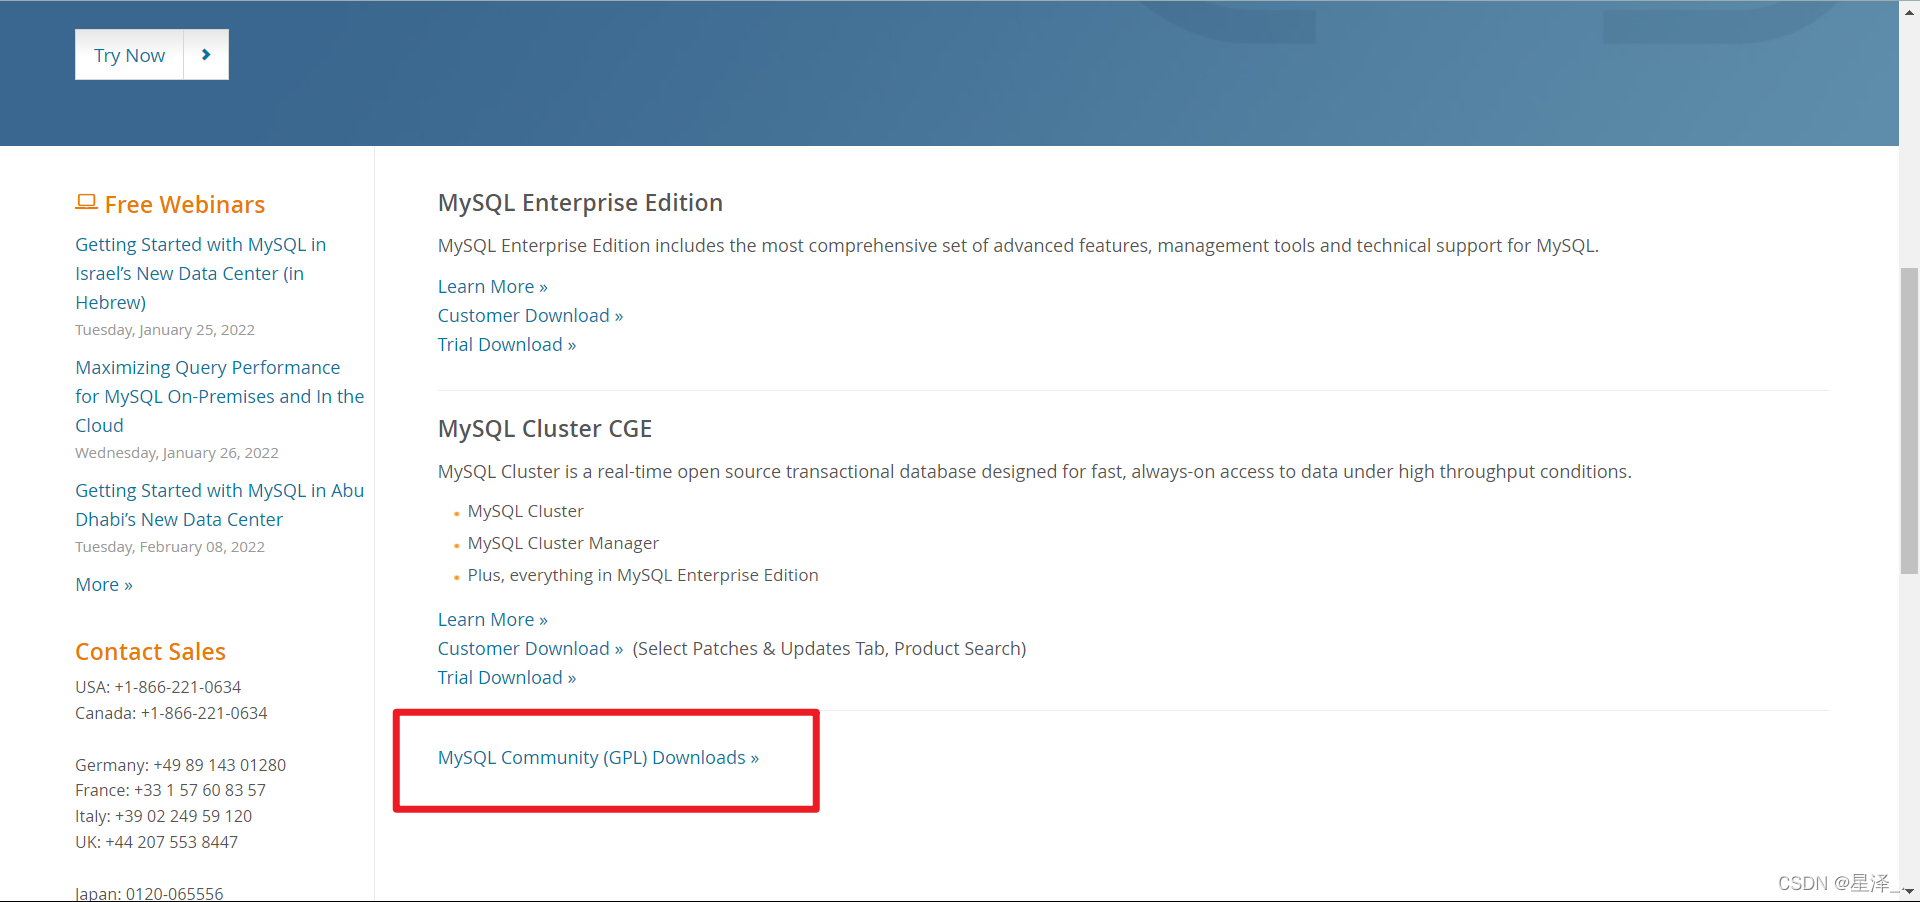The height and width of the screenshot is (902, 1920).
Task: Click the laptop icon next to Free Webinars
Action: pos(86,203)
